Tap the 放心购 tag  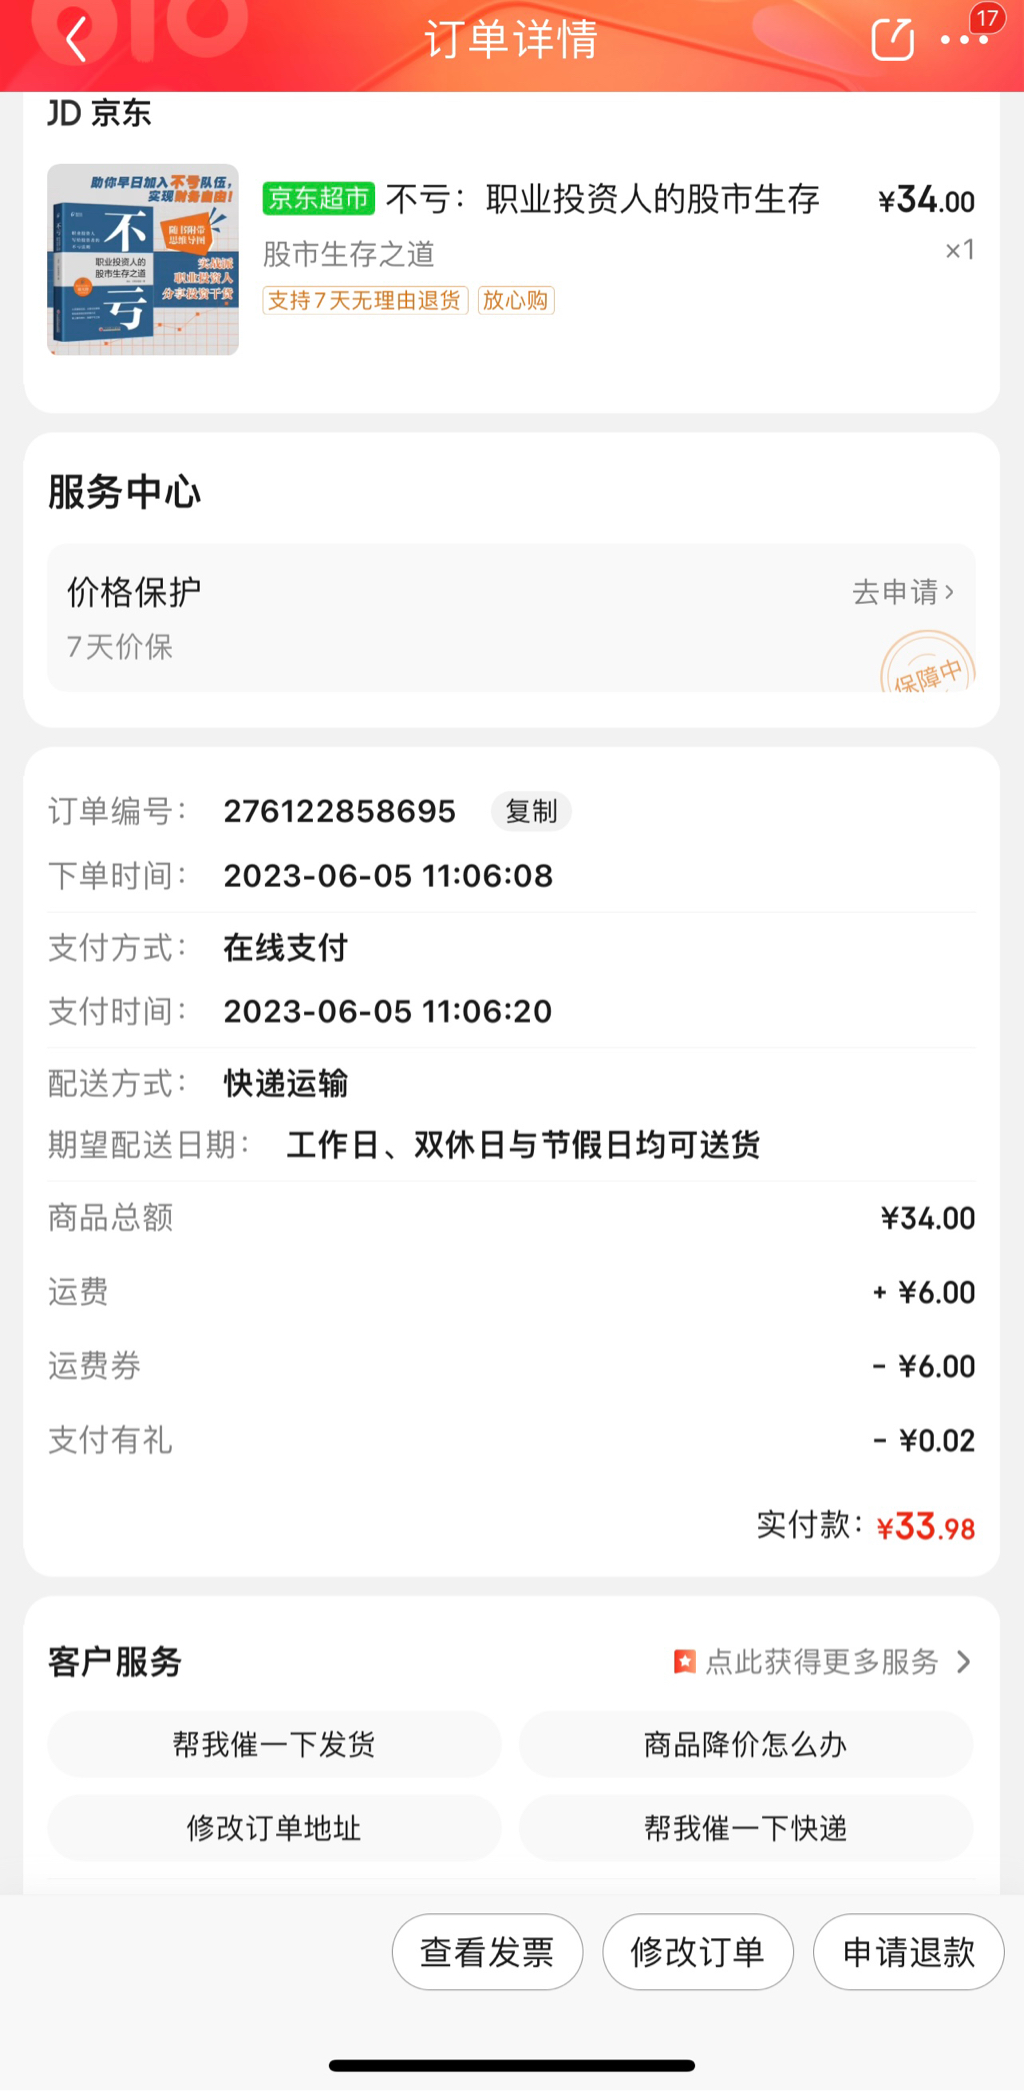click(516, 300)
